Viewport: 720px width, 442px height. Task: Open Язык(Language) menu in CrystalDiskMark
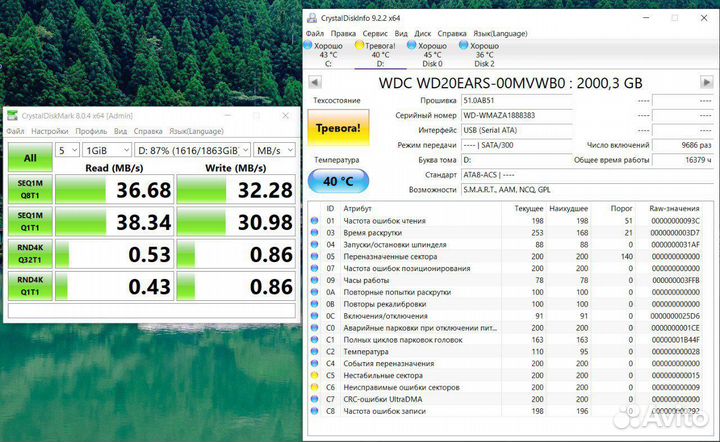(x=196, y=131)
